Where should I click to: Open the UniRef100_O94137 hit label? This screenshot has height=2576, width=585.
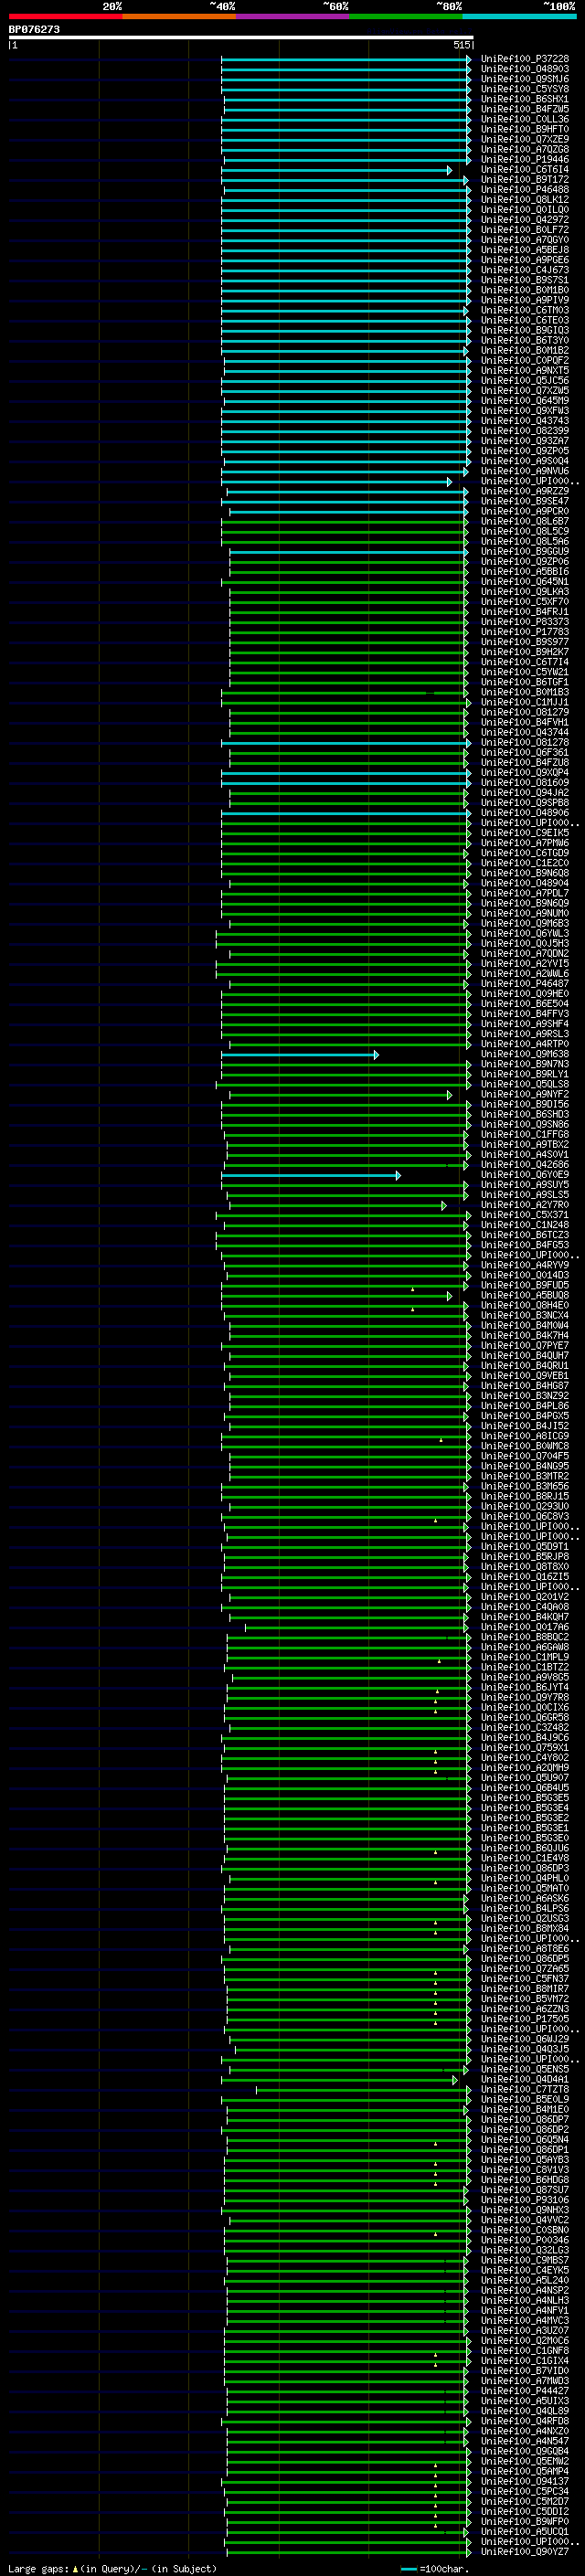(525, 2481)
